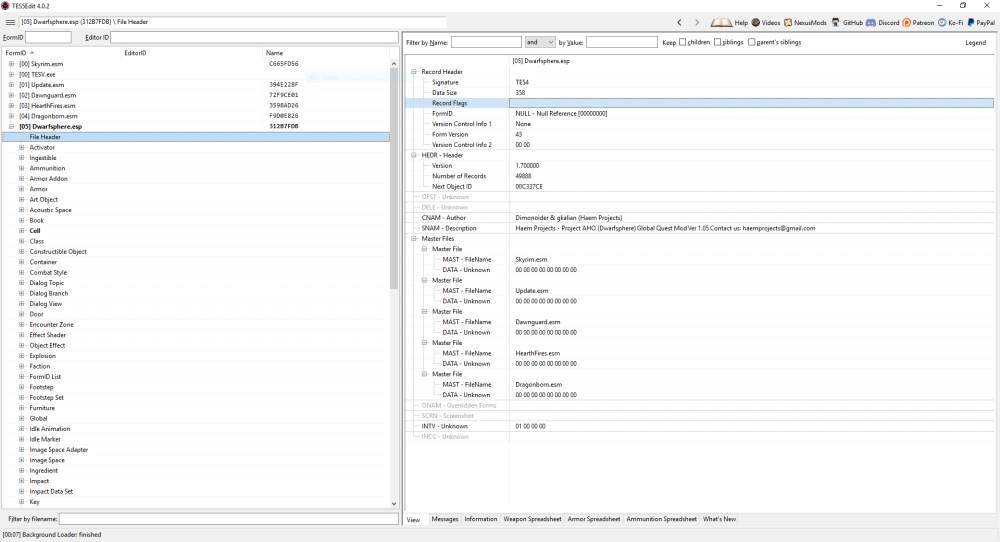The width and height of the screenshot is (1000, 542).
Task: Open the PayPal icon
Action: [971, 22]
